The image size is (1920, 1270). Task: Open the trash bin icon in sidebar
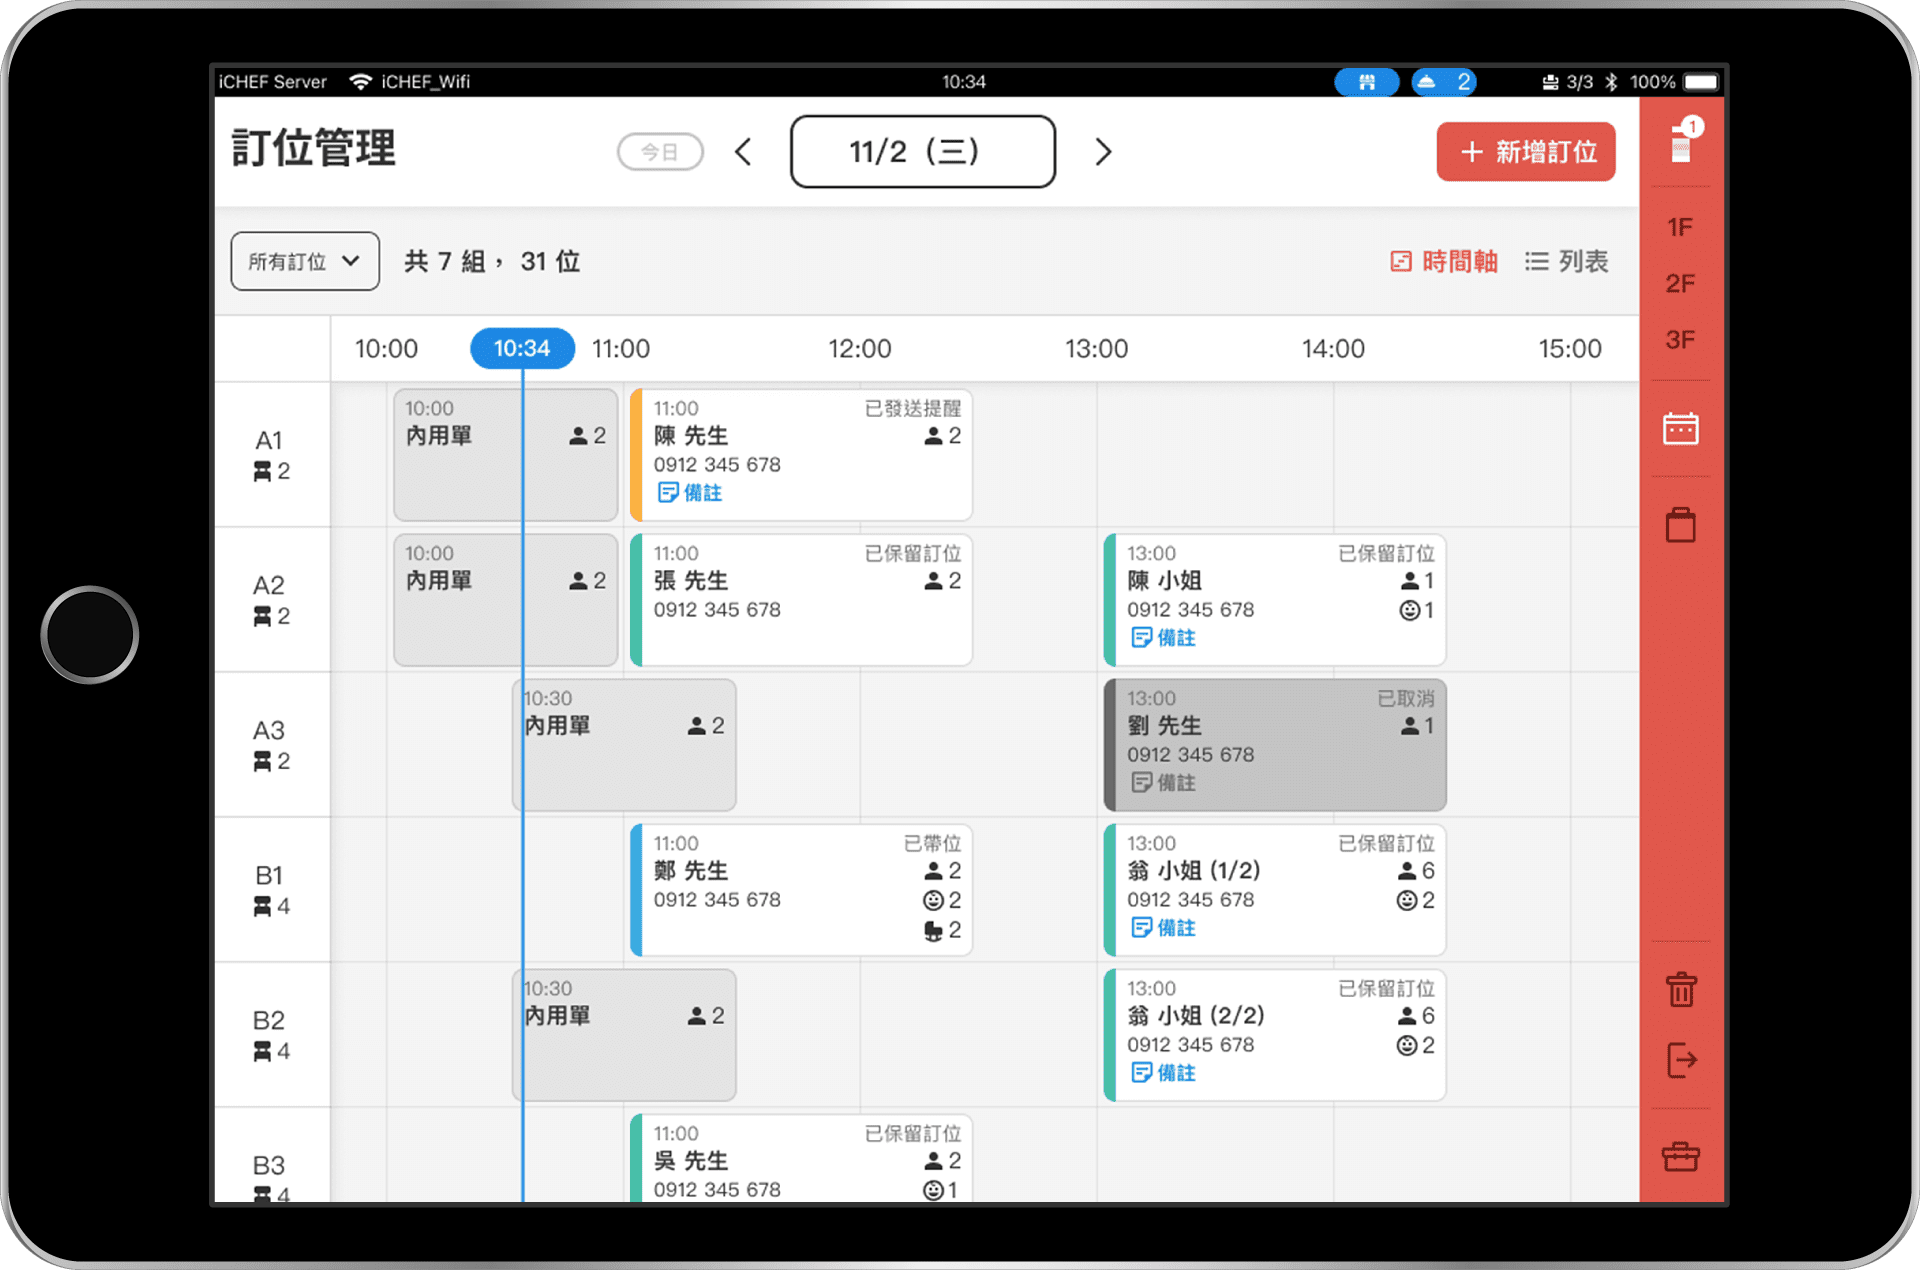point(1681,989)
